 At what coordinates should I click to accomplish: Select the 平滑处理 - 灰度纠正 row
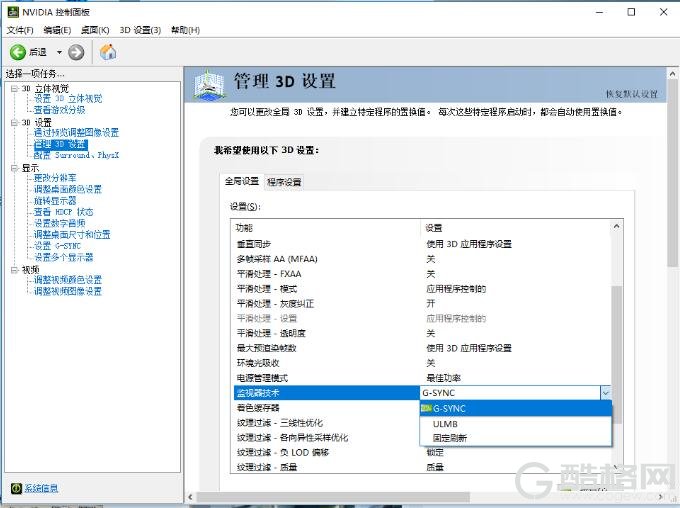coord(422,304)
